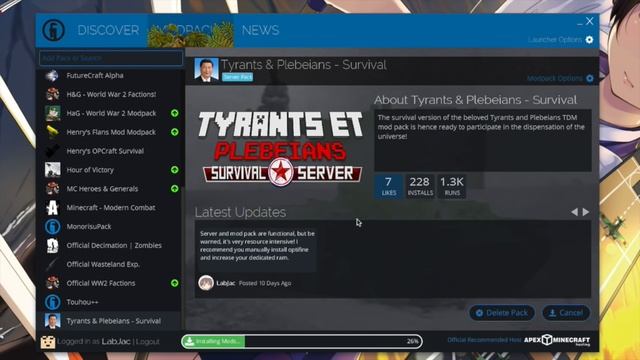Open the Apex Minecraft Hosting link

(557, 340)
